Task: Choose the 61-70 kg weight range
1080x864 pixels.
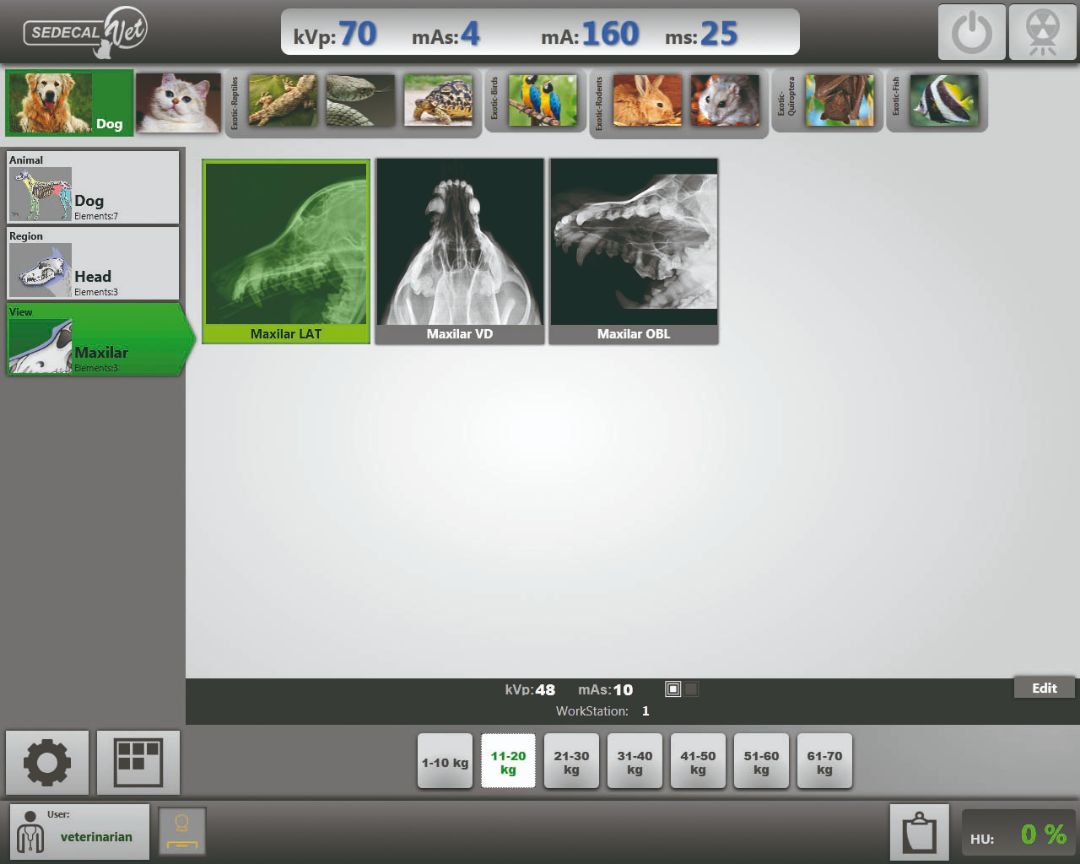Action: tap(824, 762)
